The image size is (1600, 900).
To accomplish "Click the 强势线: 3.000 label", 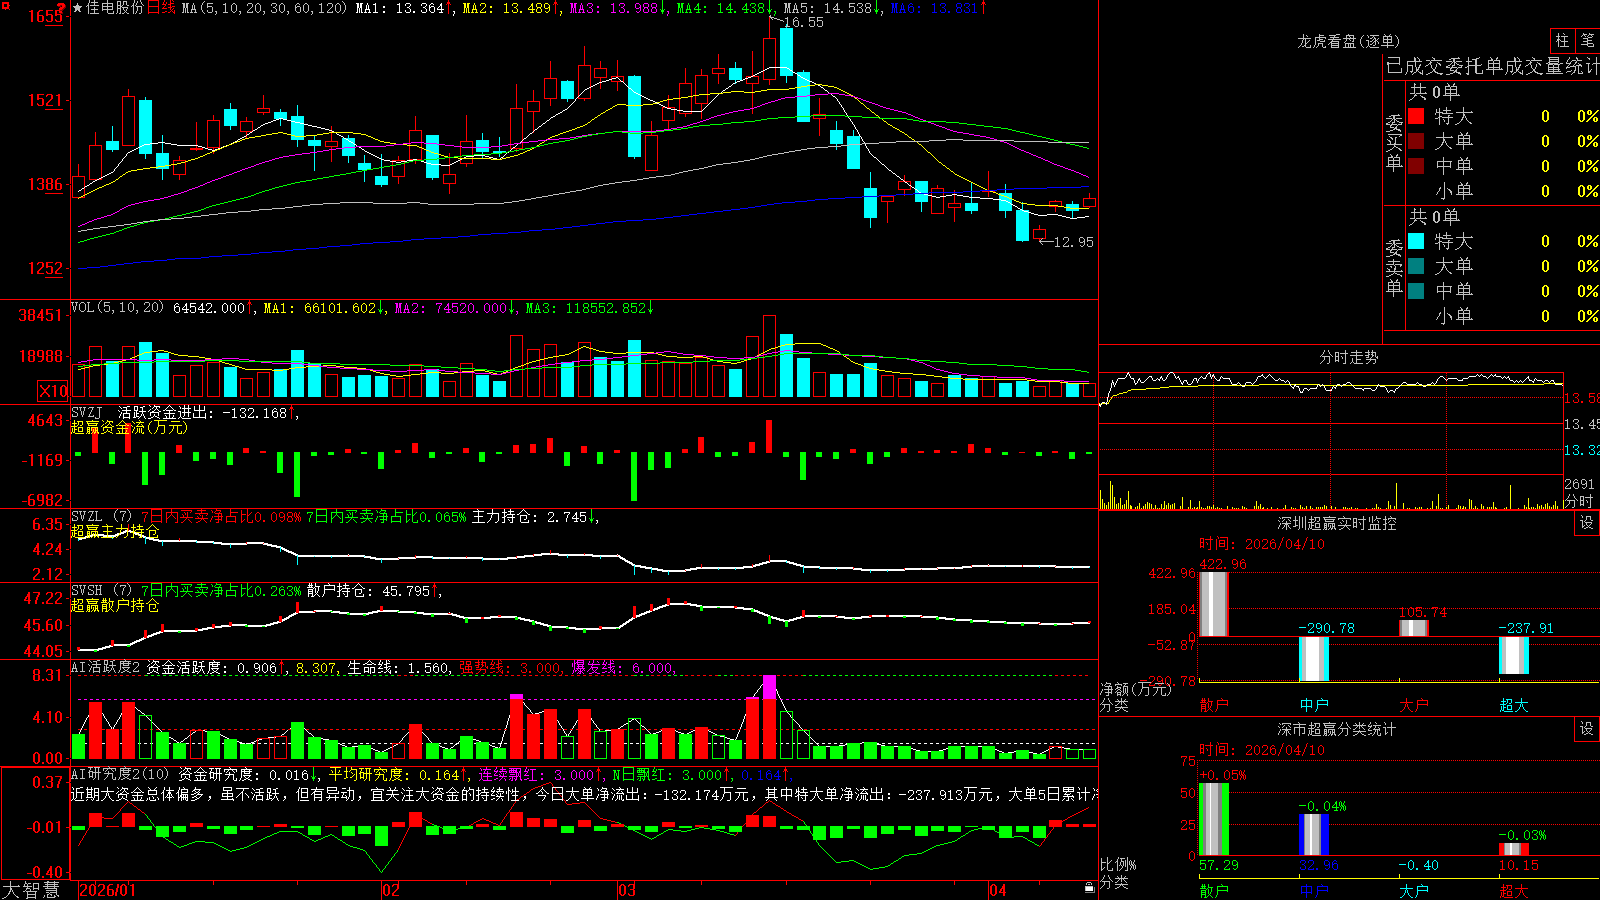I will [x=510, y=668].
